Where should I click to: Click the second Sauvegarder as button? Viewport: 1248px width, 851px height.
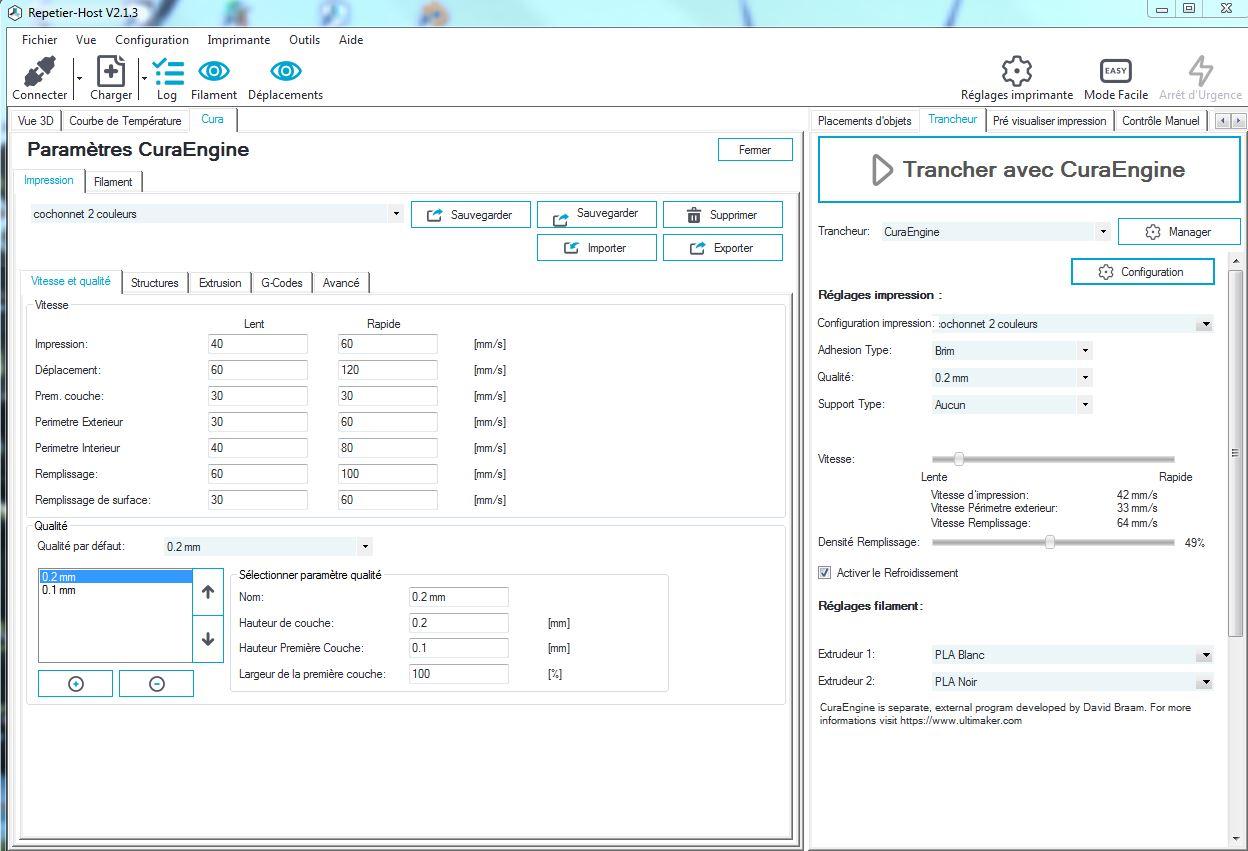click(x=596, y=214)
